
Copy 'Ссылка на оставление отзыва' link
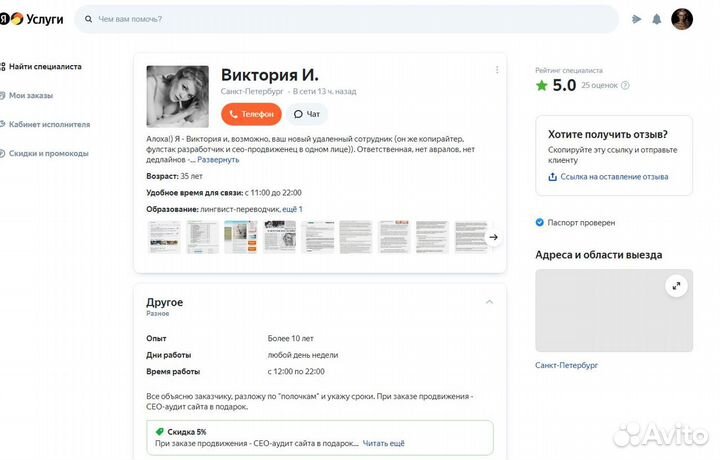tap(614, 177)
